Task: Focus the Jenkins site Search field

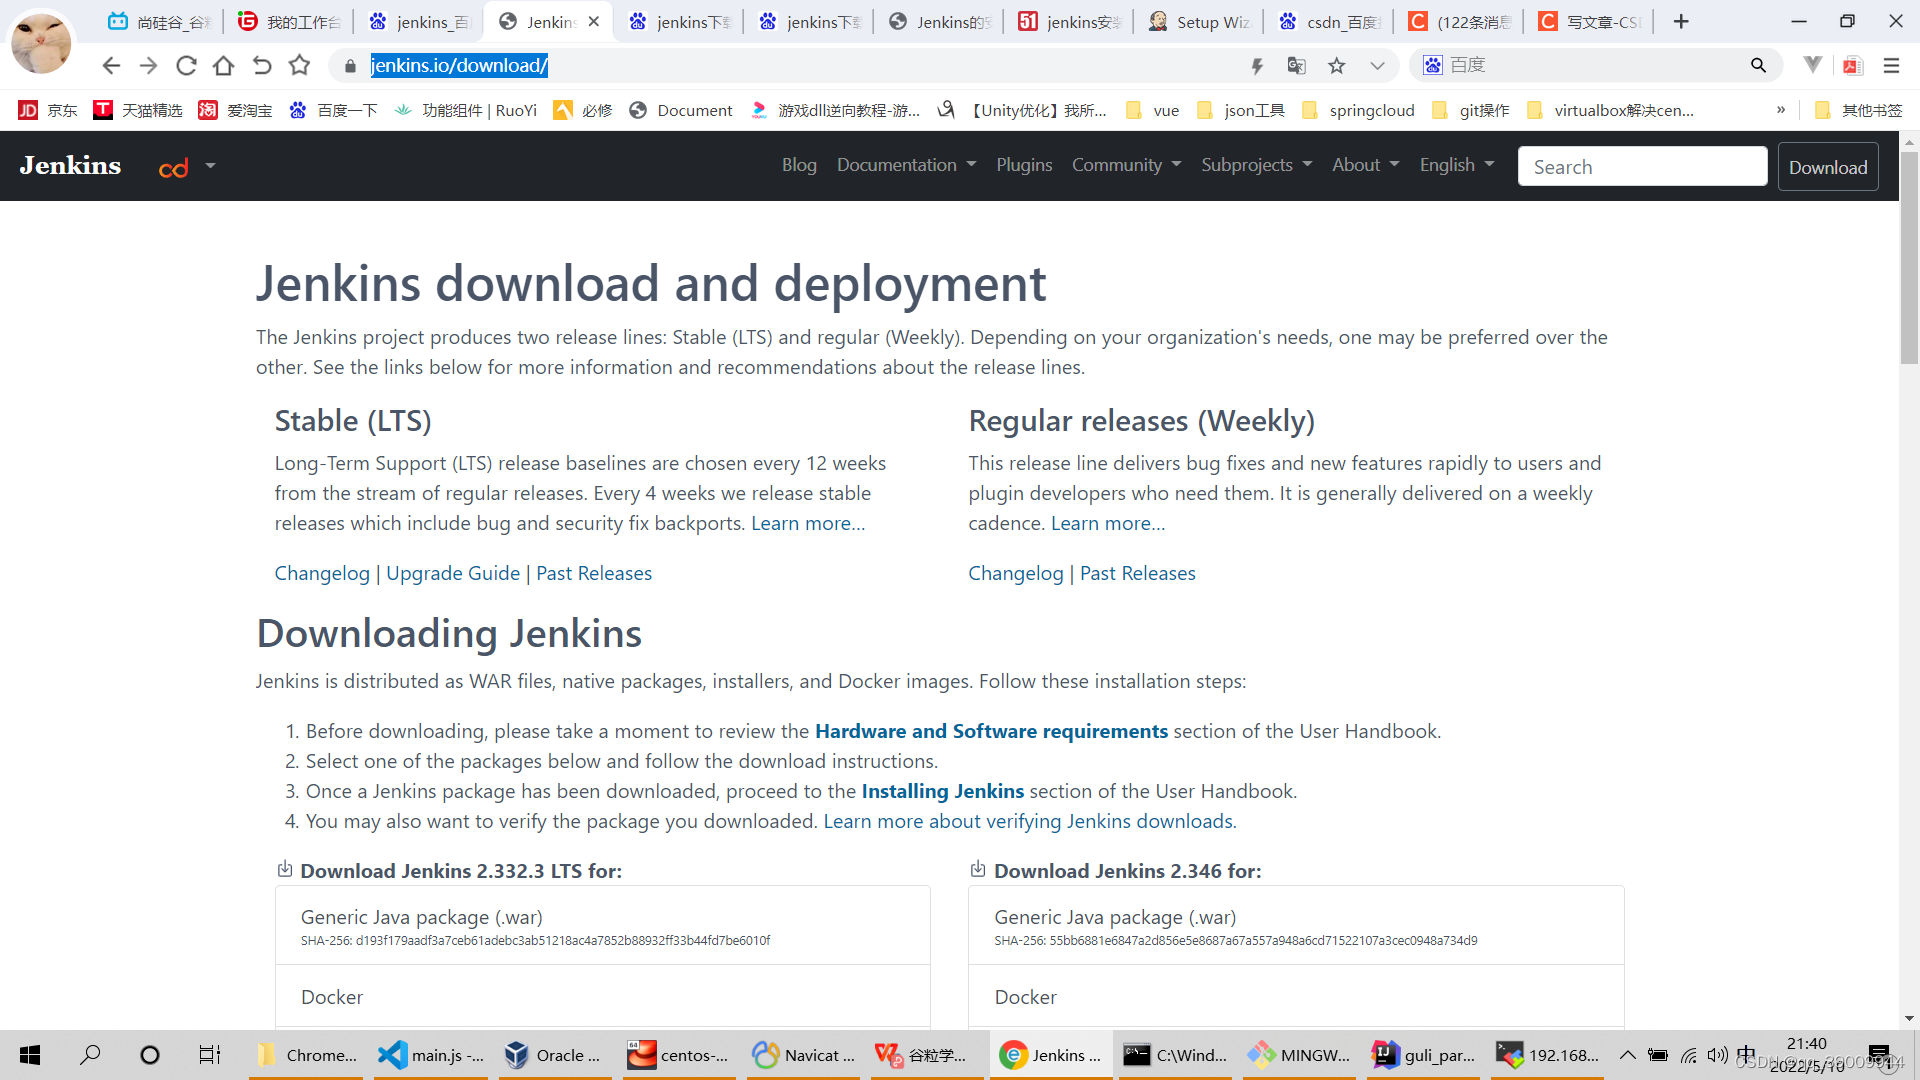Action: (1642, 167)
